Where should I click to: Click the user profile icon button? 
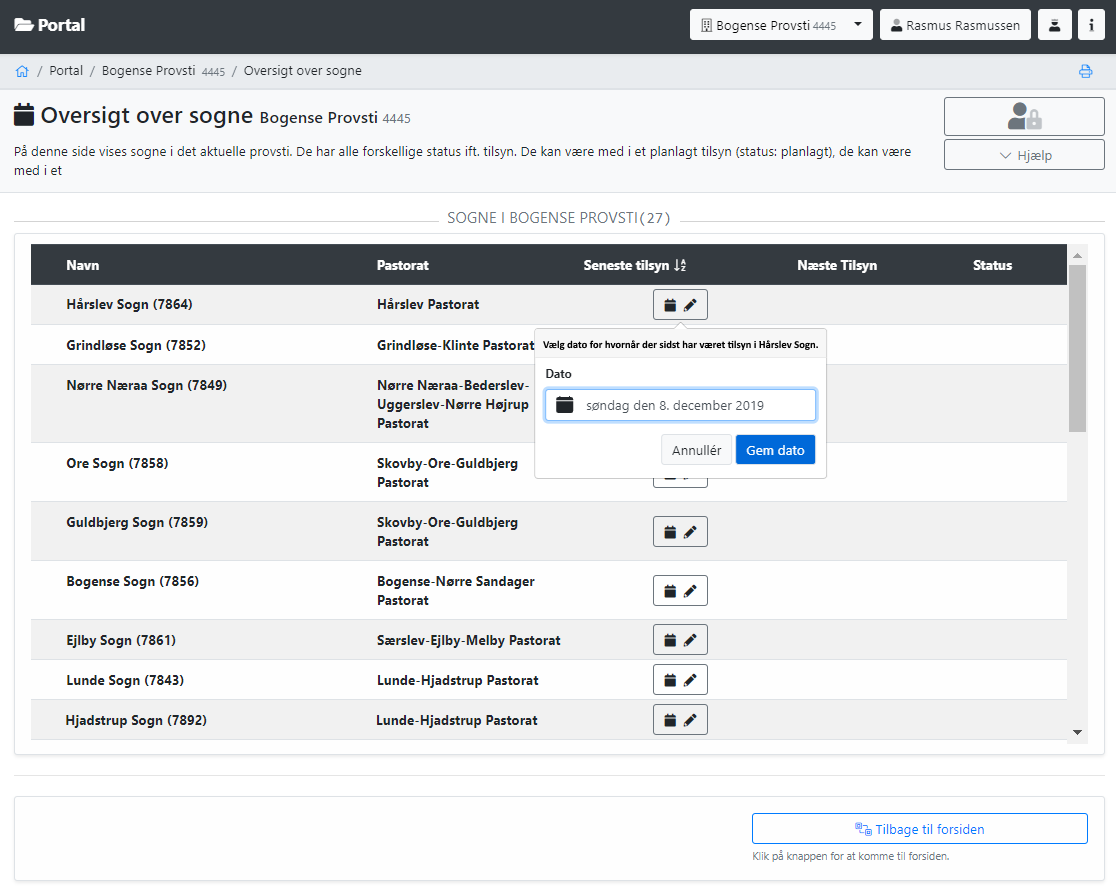tap(1055, 25)
